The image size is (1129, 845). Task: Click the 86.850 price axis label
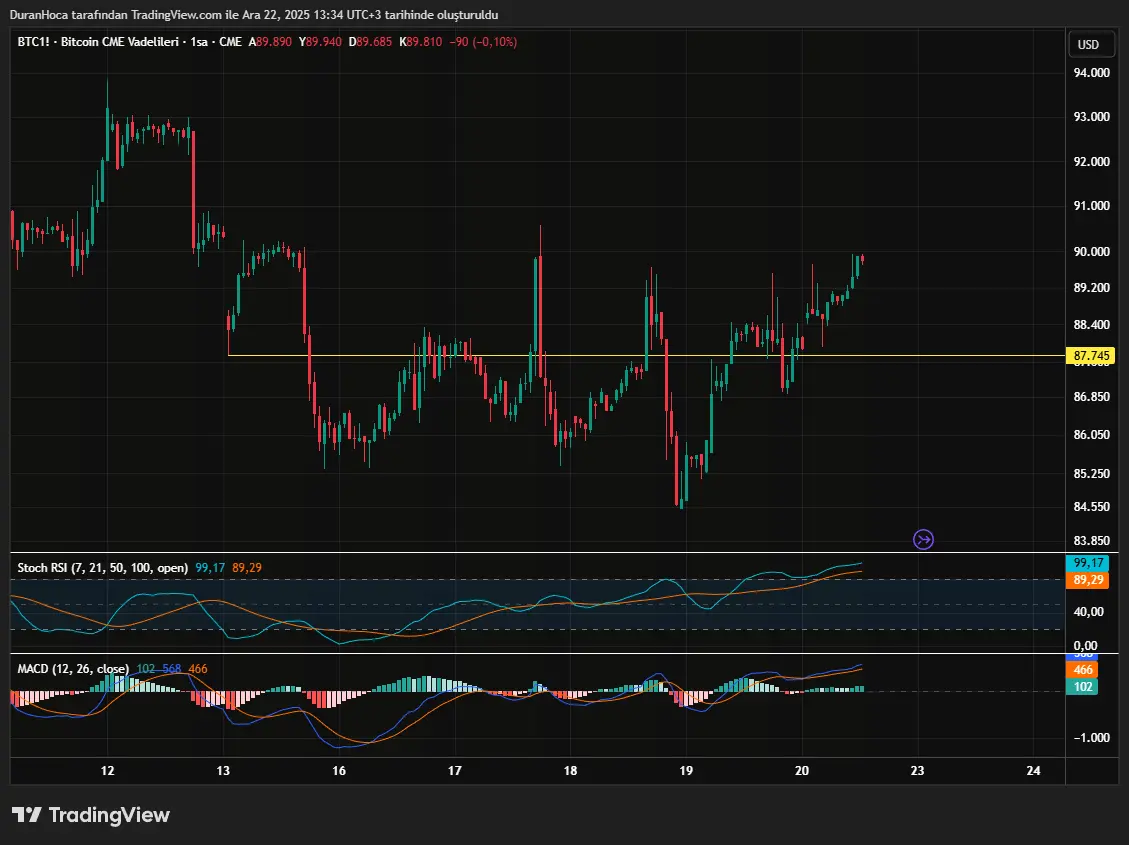pos(1091,397)
